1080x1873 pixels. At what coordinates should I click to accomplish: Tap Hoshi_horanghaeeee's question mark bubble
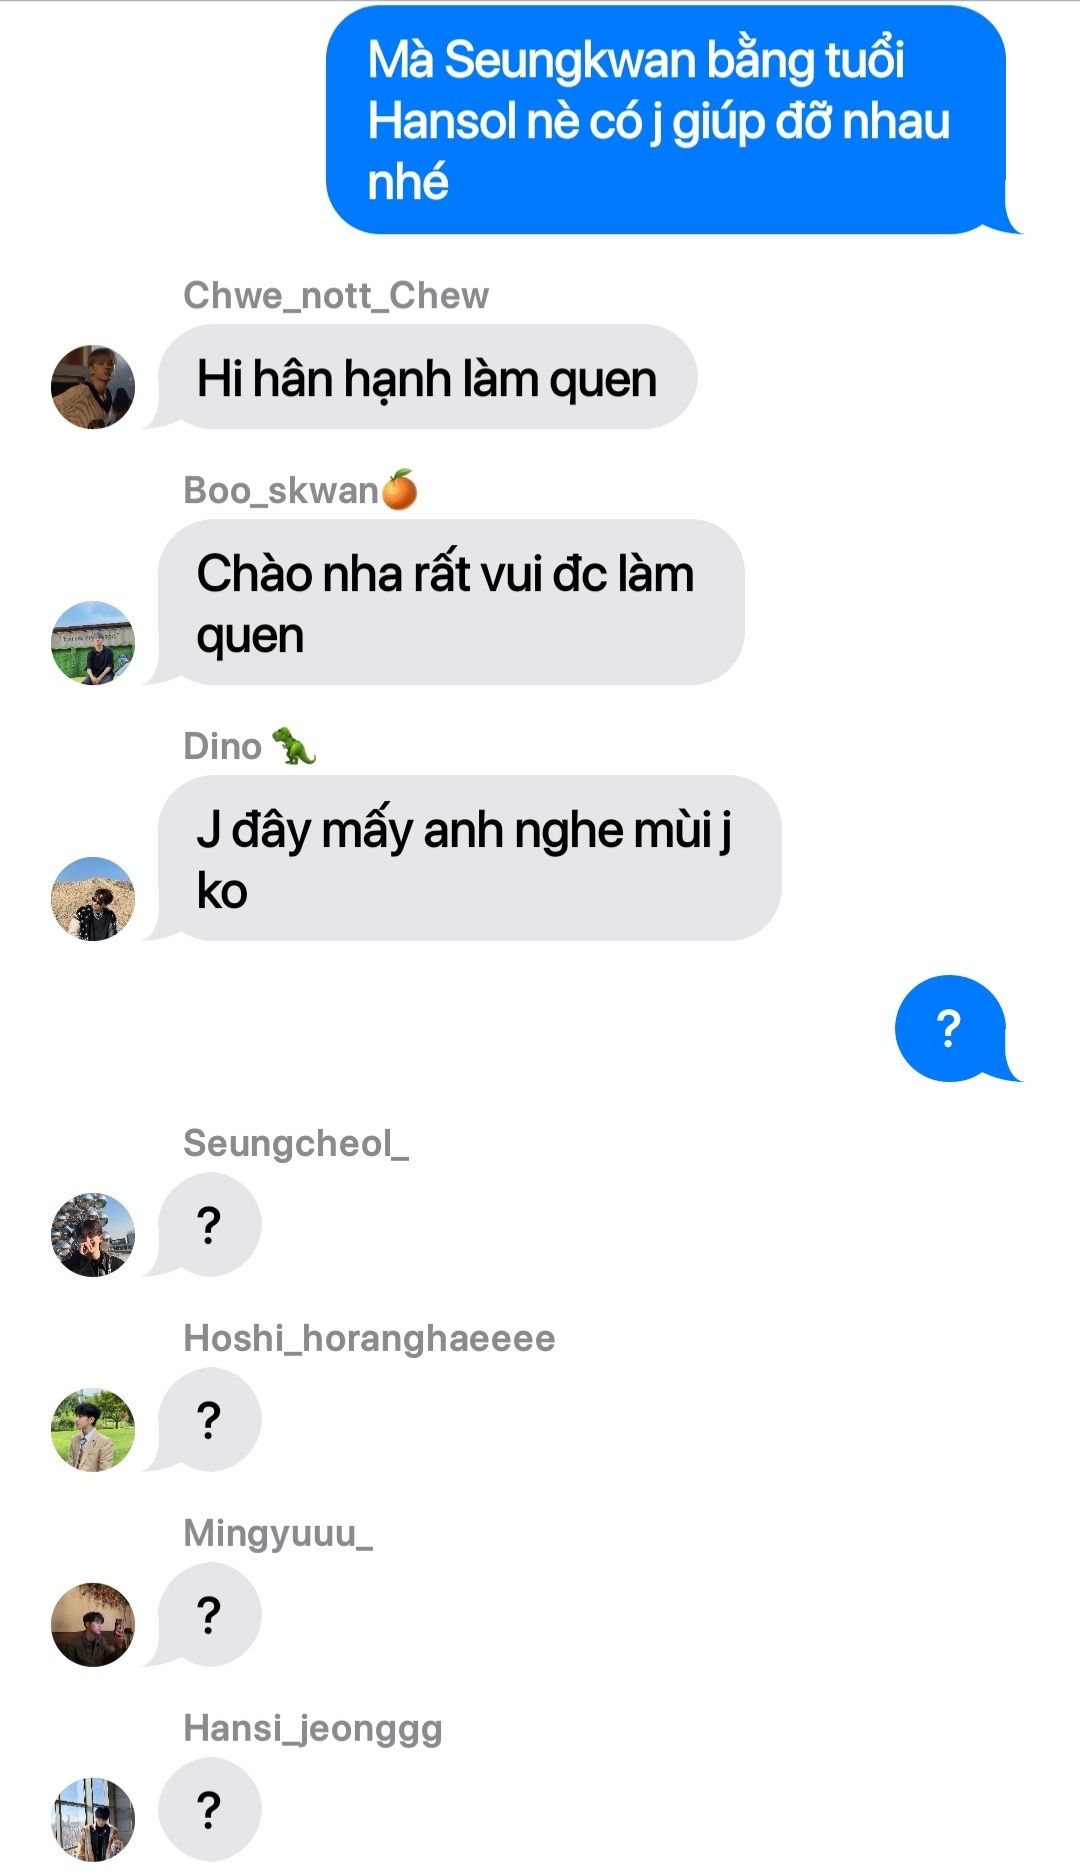pyautogui.click(x=209, y=1420)
